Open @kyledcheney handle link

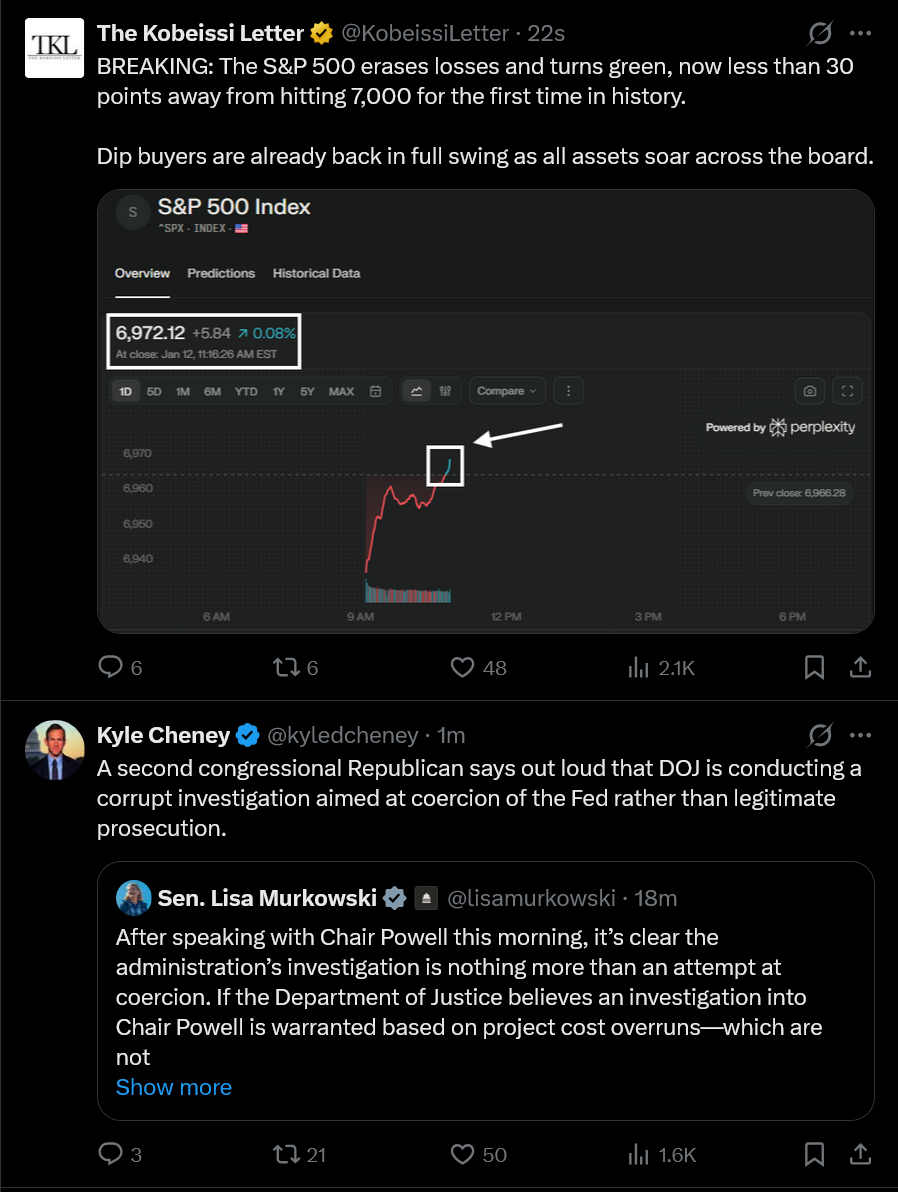tap(343, 735)
